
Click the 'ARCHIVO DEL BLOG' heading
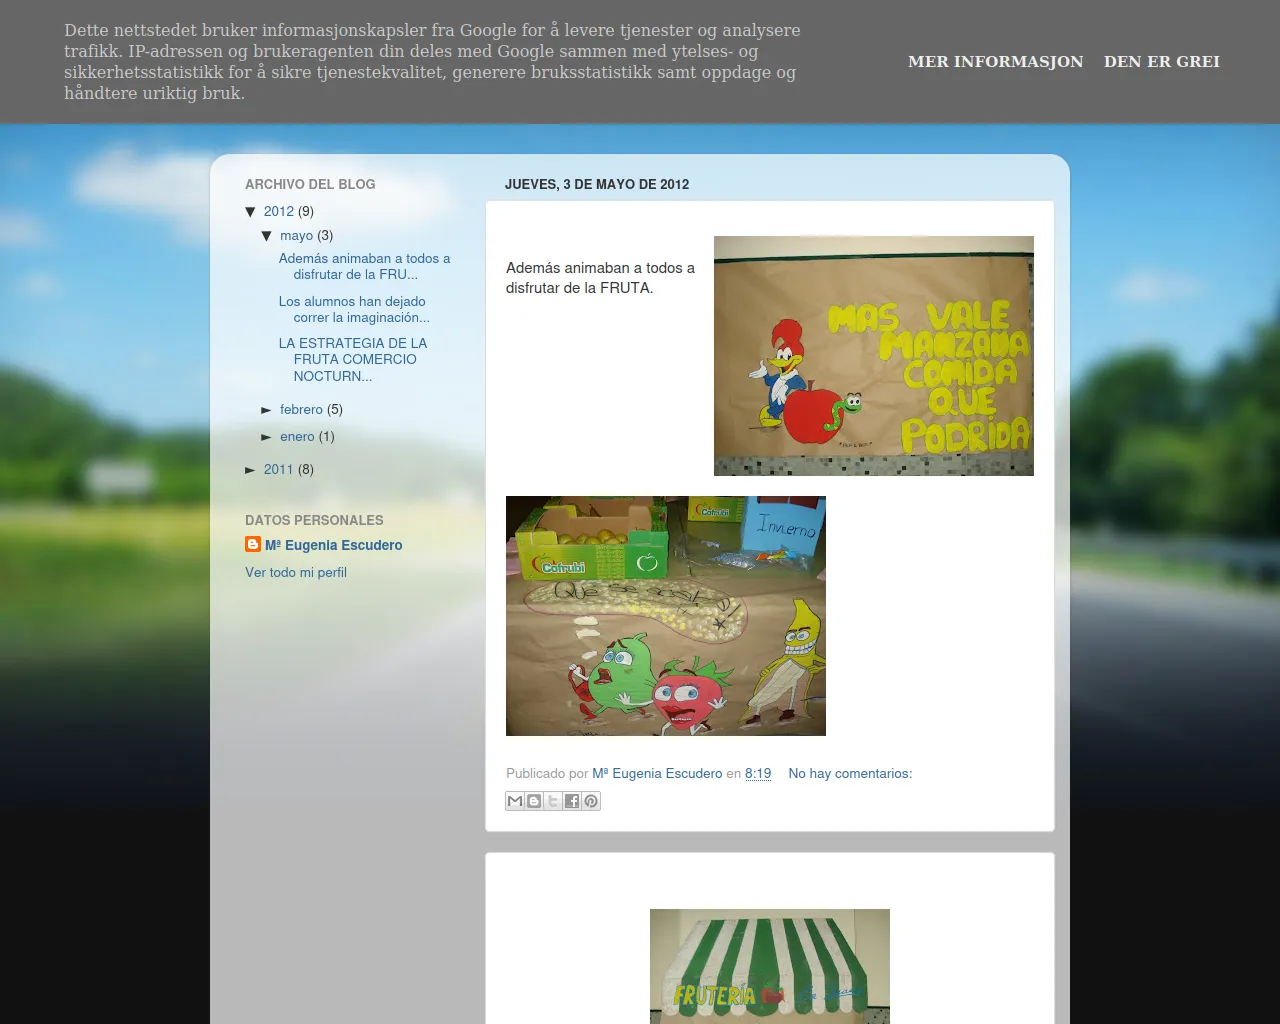pyautogui.click(x=310, y=184)
